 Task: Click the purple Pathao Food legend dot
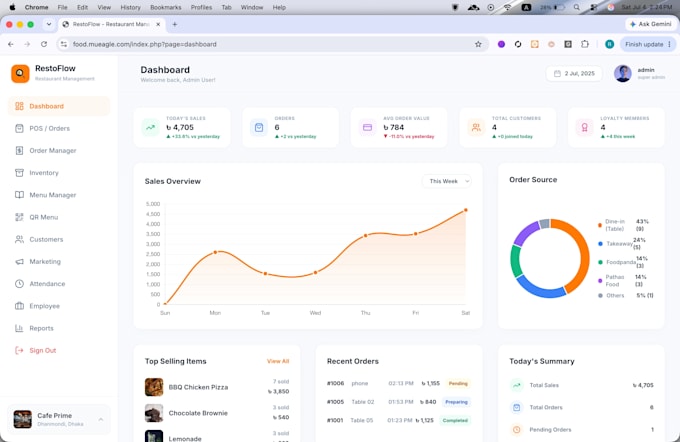[600, 281]
